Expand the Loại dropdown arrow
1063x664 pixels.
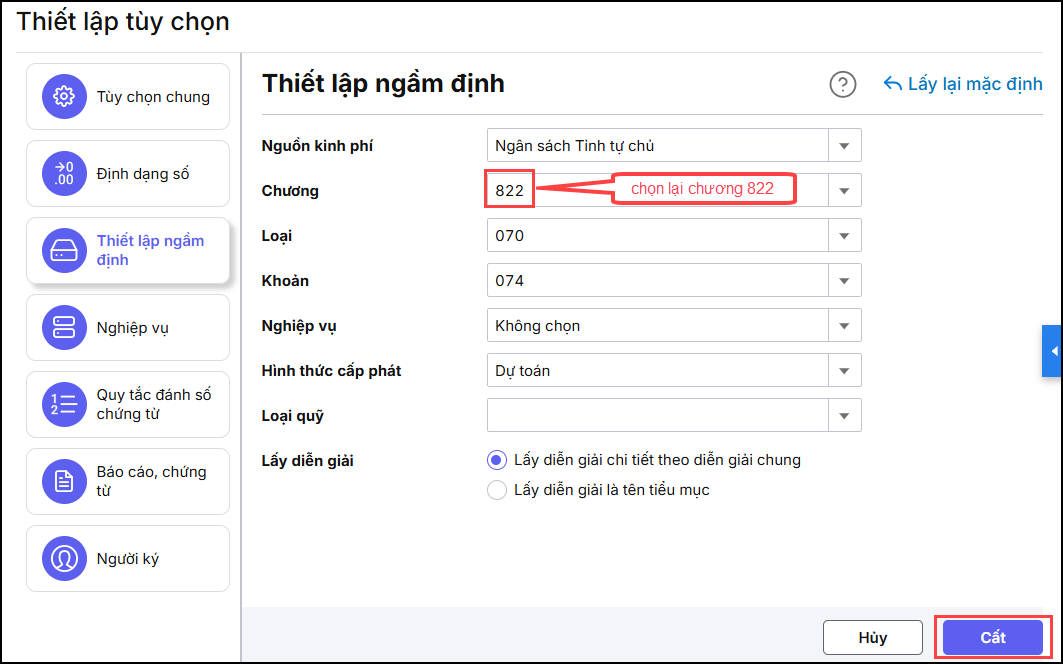pos(845,236)
